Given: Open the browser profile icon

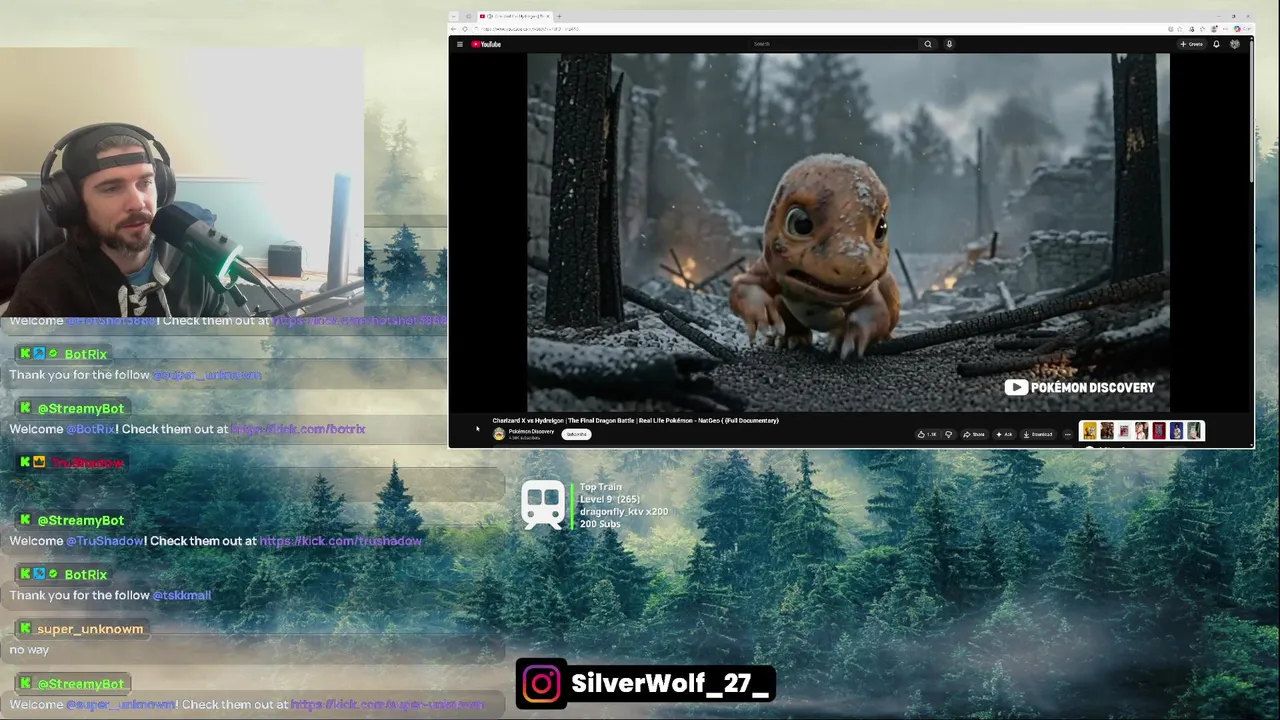Looking at the screenshot, I should click(1214, 29).
